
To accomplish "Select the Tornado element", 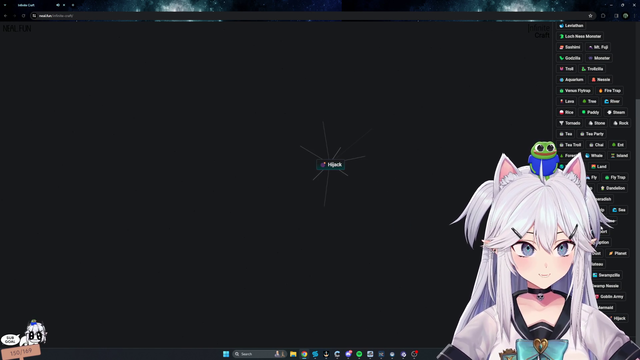I will pos(569,123).
